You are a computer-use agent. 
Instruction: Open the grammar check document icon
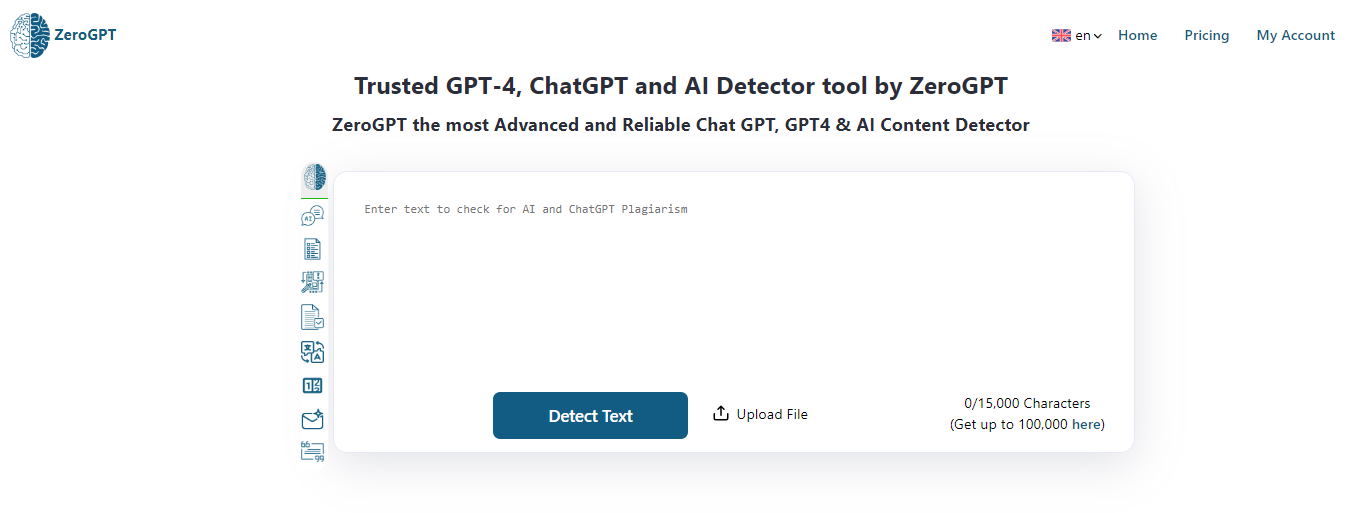[x=313, y=317]
